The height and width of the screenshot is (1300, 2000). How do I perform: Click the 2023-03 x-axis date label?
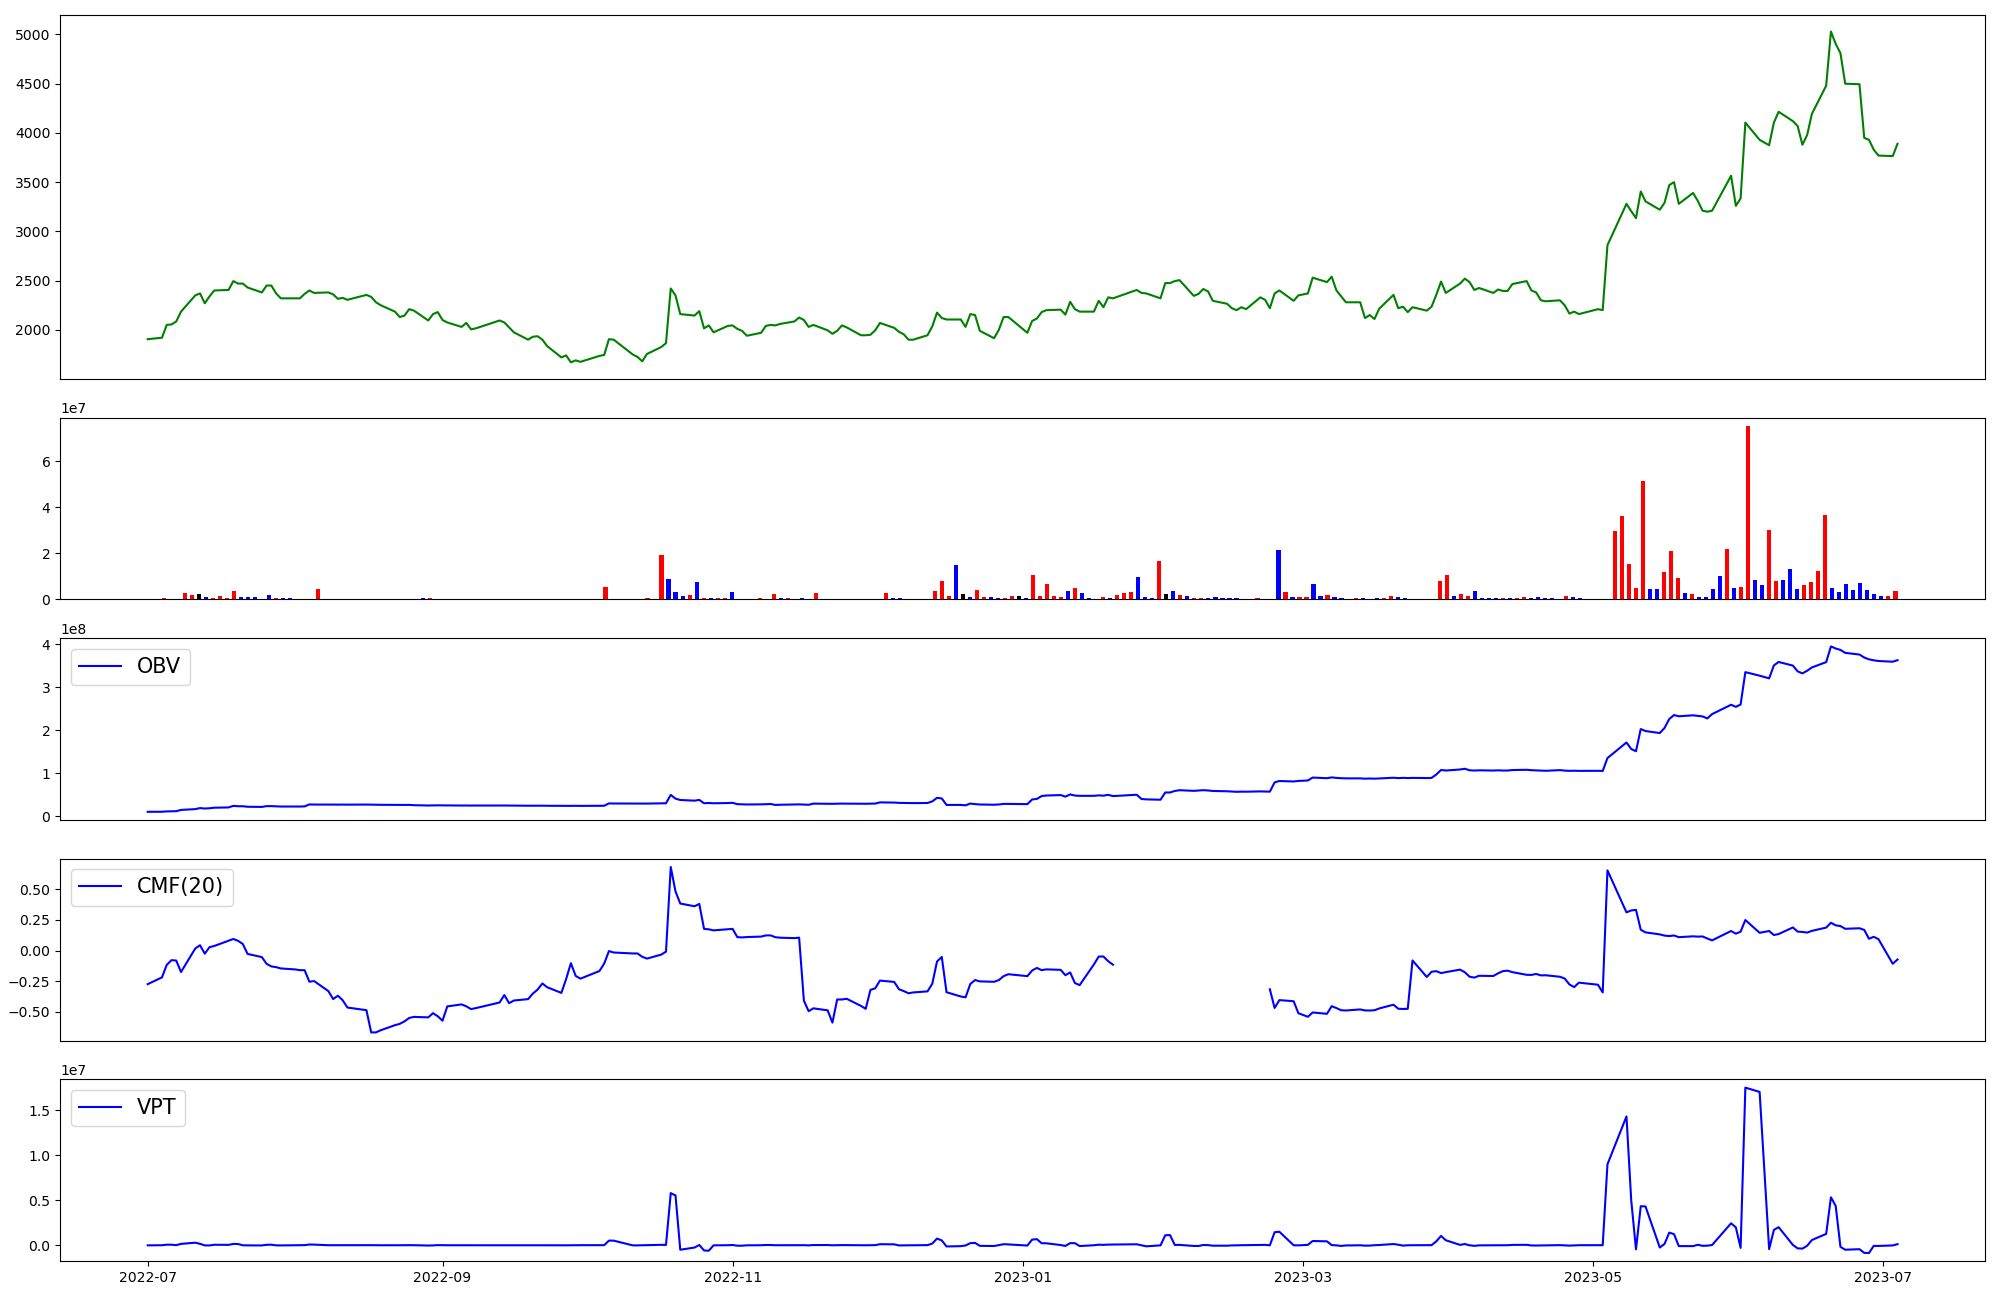[x=1304, y=1277]
